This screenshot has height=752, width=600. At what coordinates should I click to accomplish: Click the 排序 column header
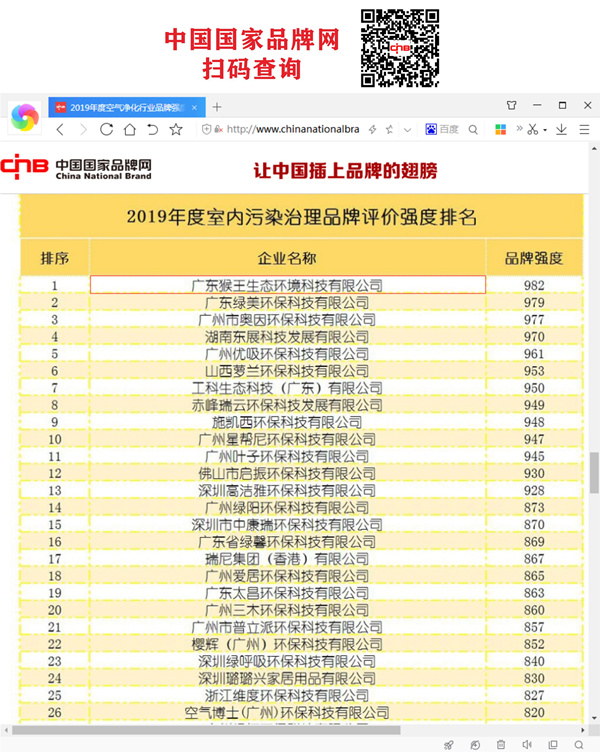click(x=55, y=258)
